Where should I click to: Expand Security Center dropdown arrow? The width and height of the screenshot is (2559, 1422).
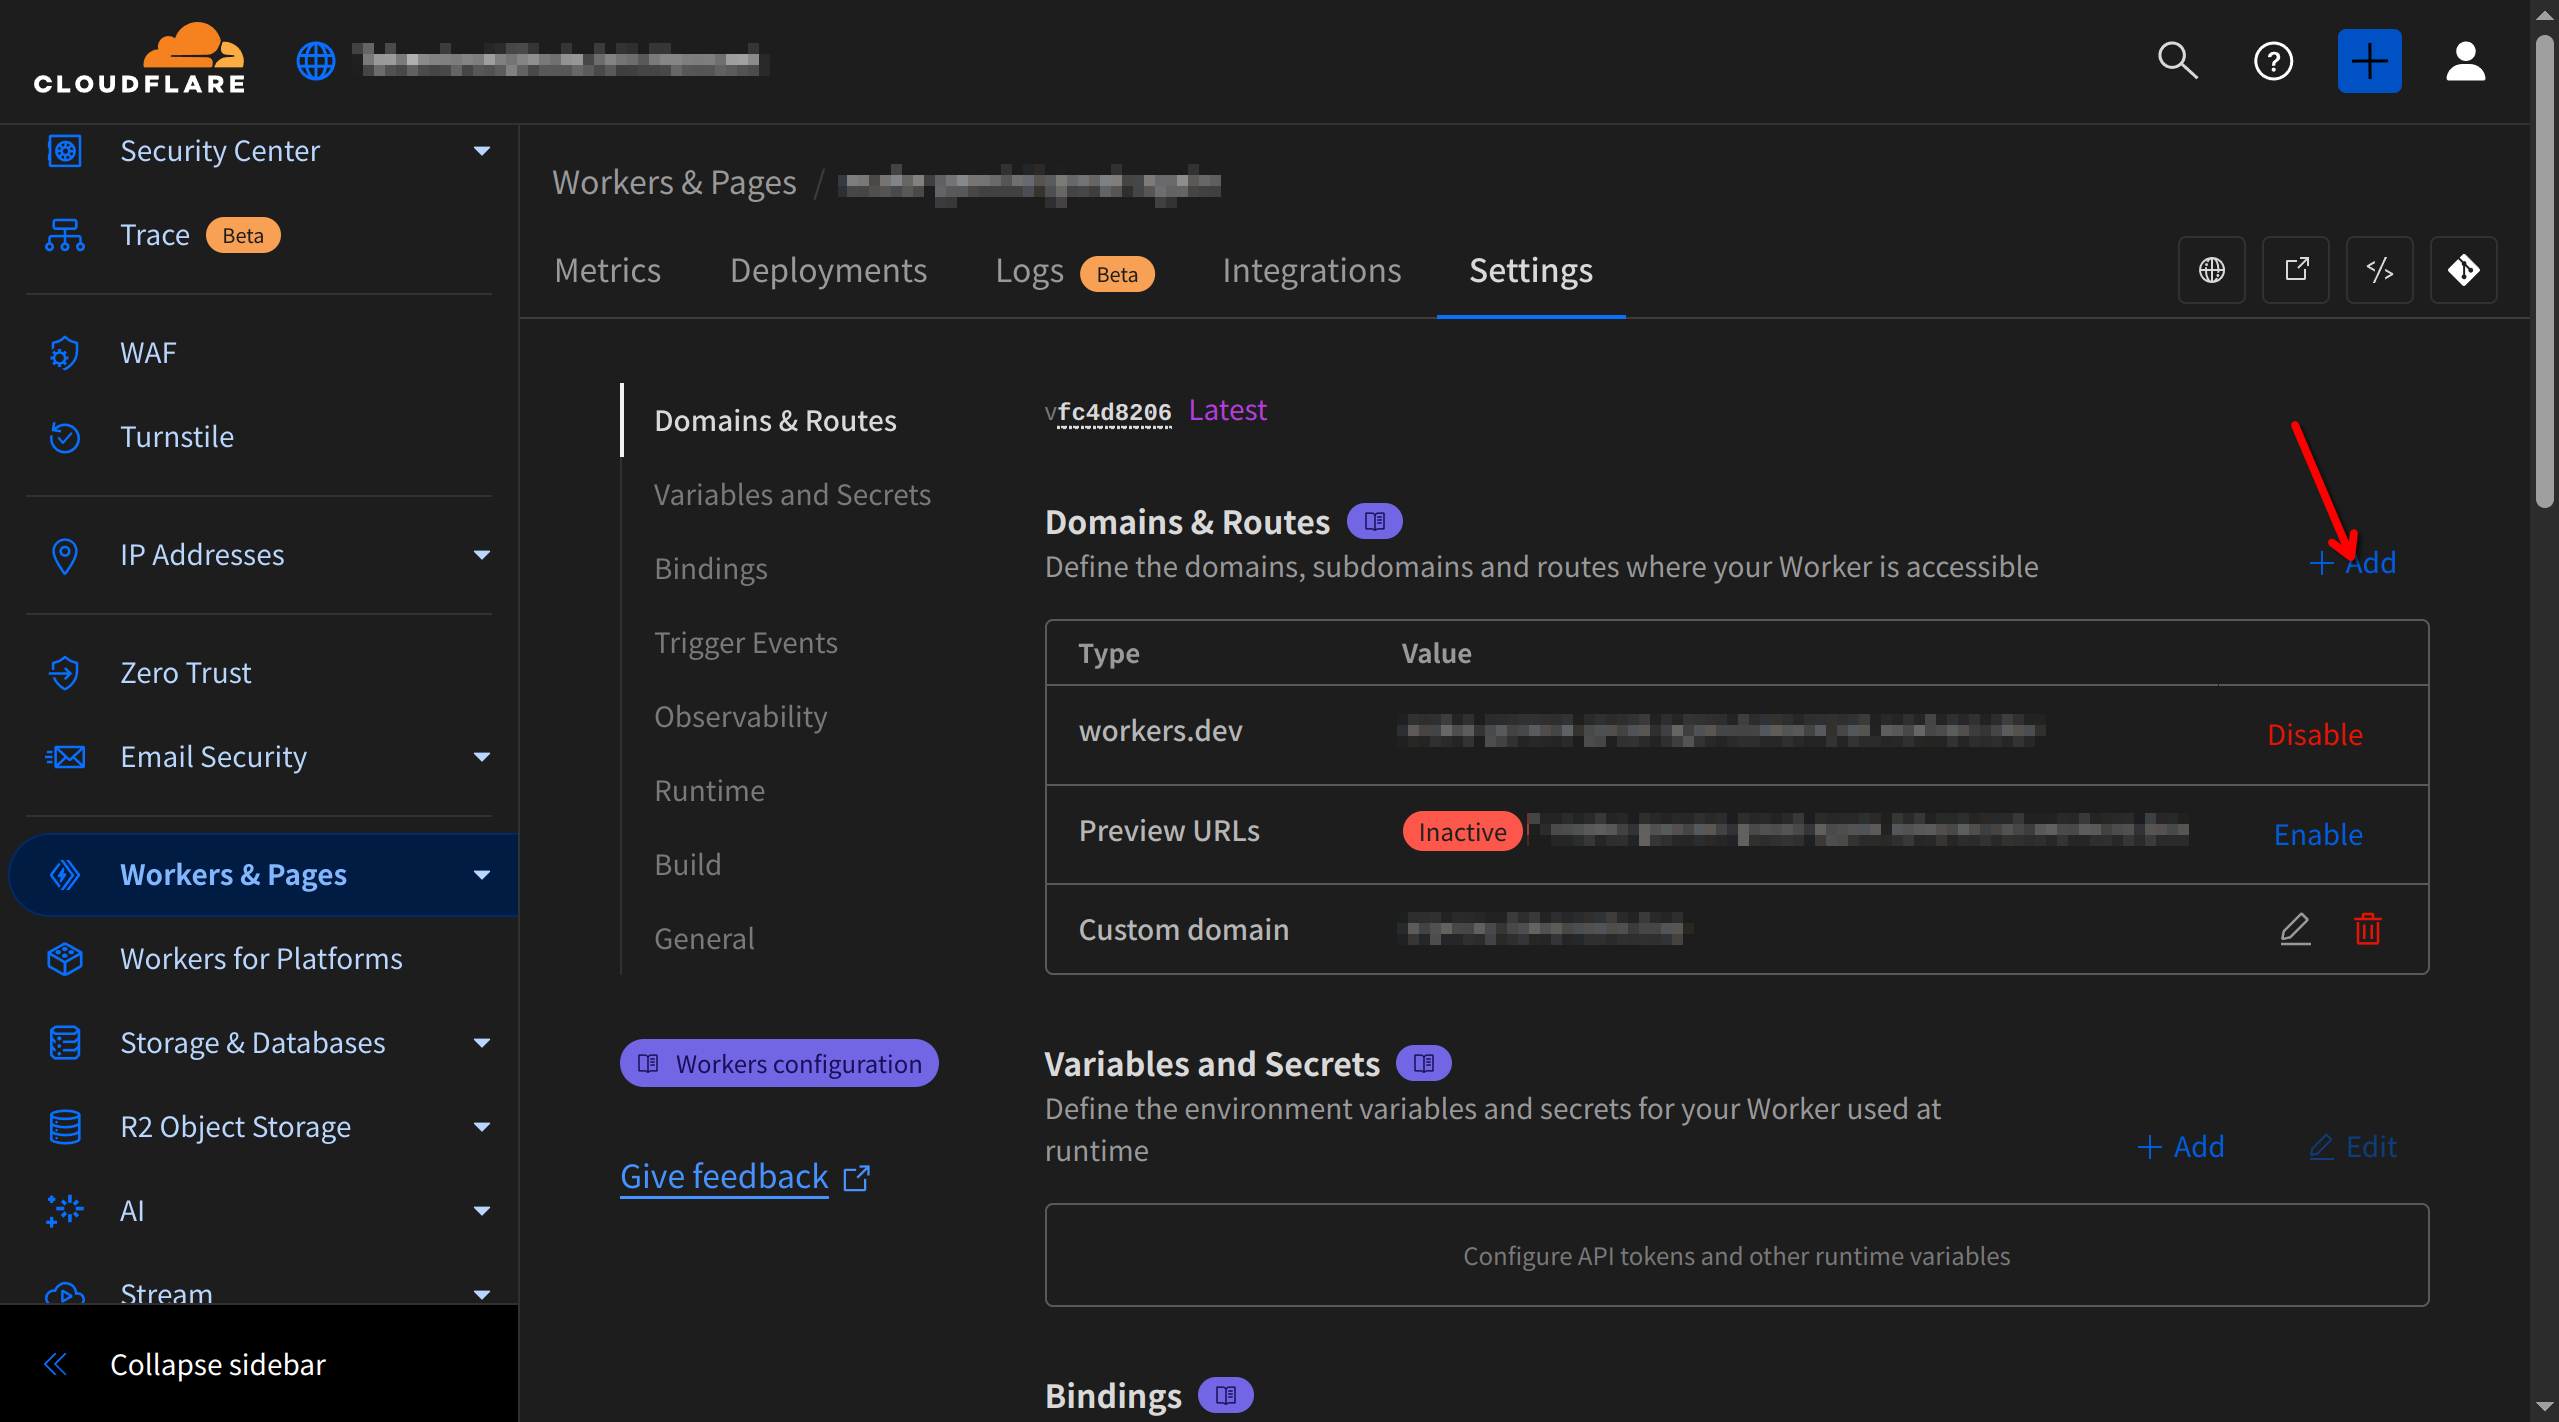point(482,151)
